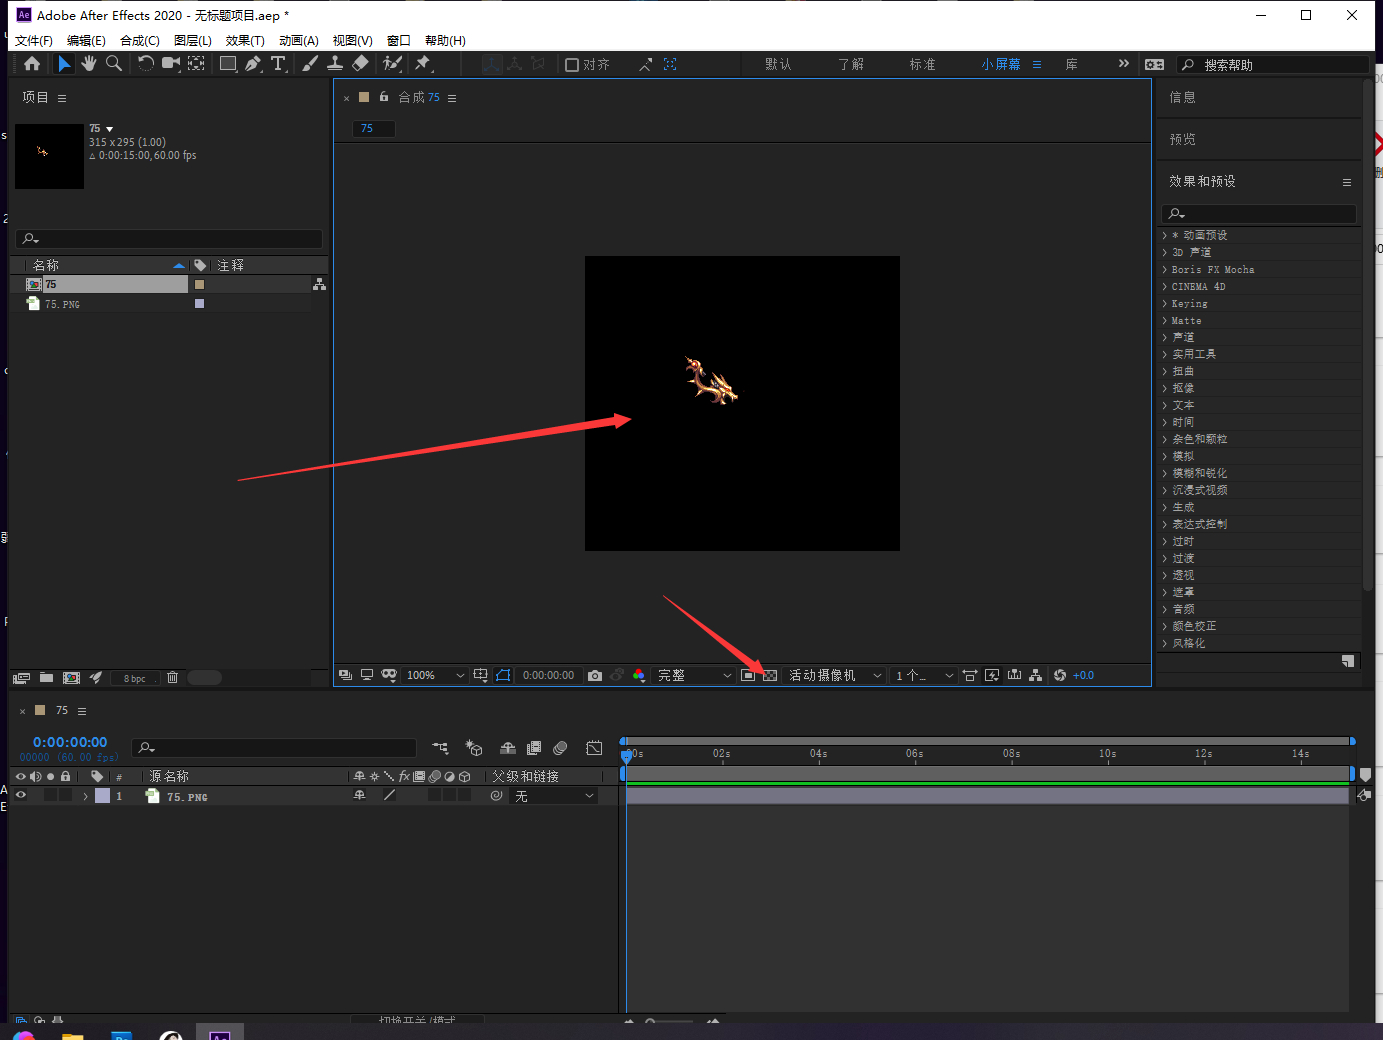Toggle the transparency grid button

coord(770,676)
